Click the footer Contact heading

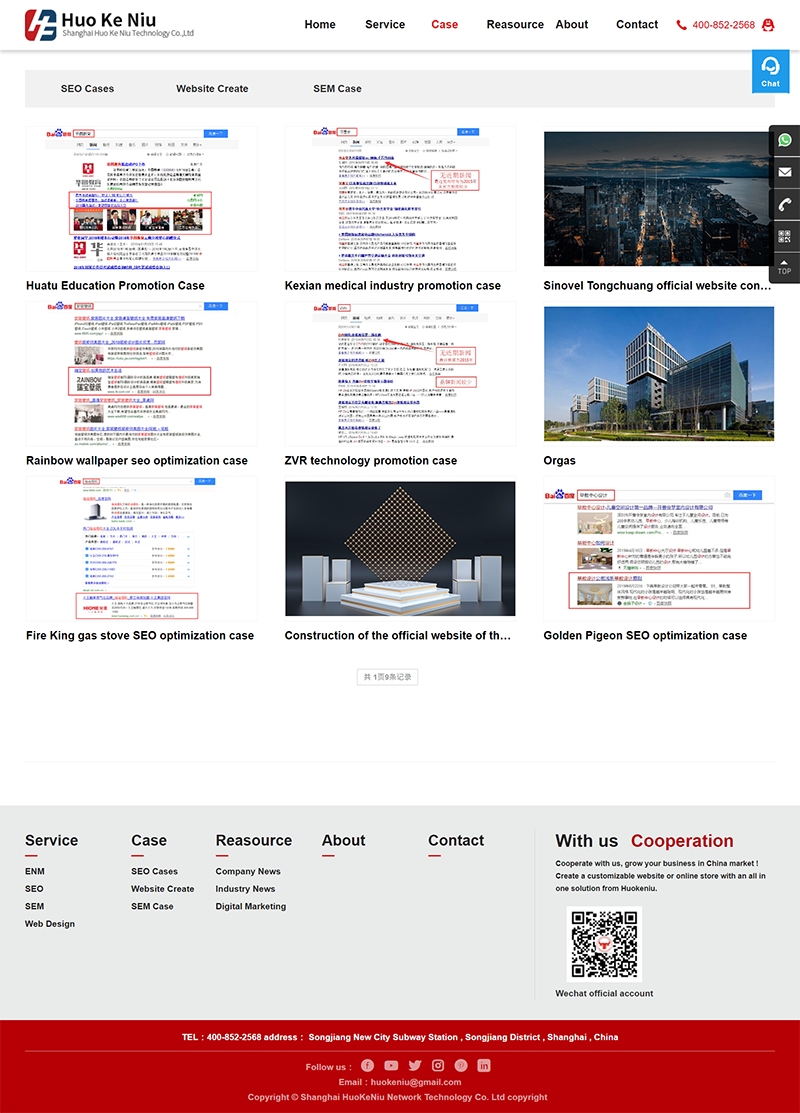[x=456, y=840]
